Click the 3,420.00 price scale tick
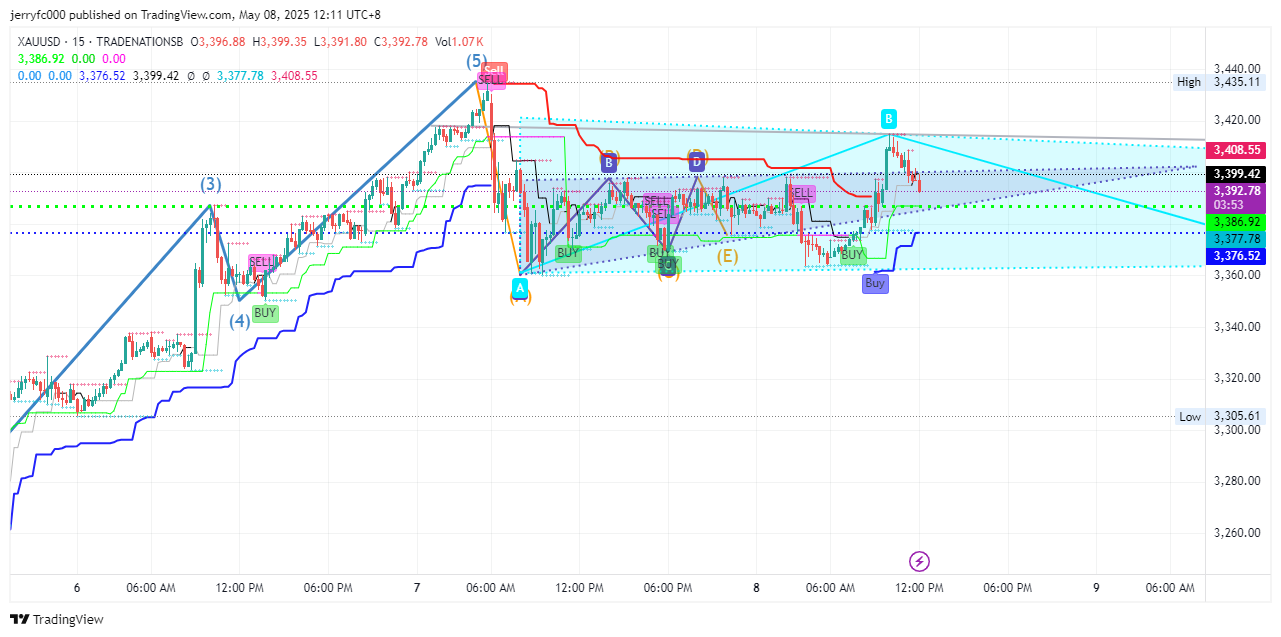Image resolution: width=1281 pixels, height=637 pixels. (1236, 120)
